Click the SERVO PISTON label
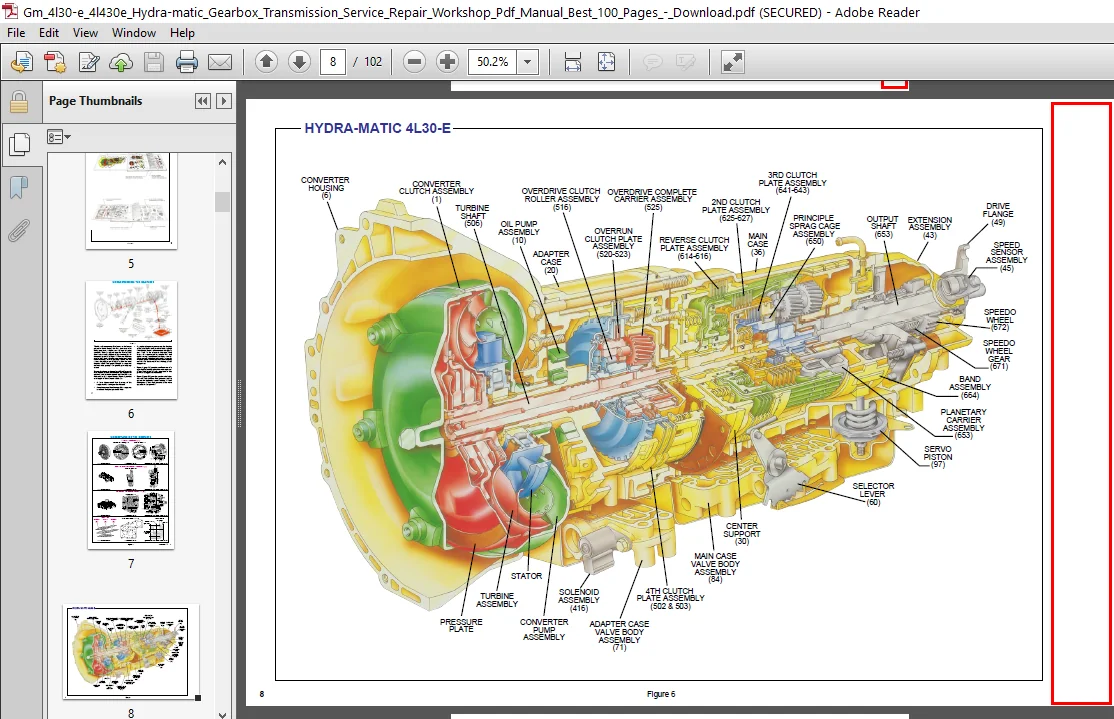The width and height of the screenshot is (1114, 719). (x=938, y=457)
